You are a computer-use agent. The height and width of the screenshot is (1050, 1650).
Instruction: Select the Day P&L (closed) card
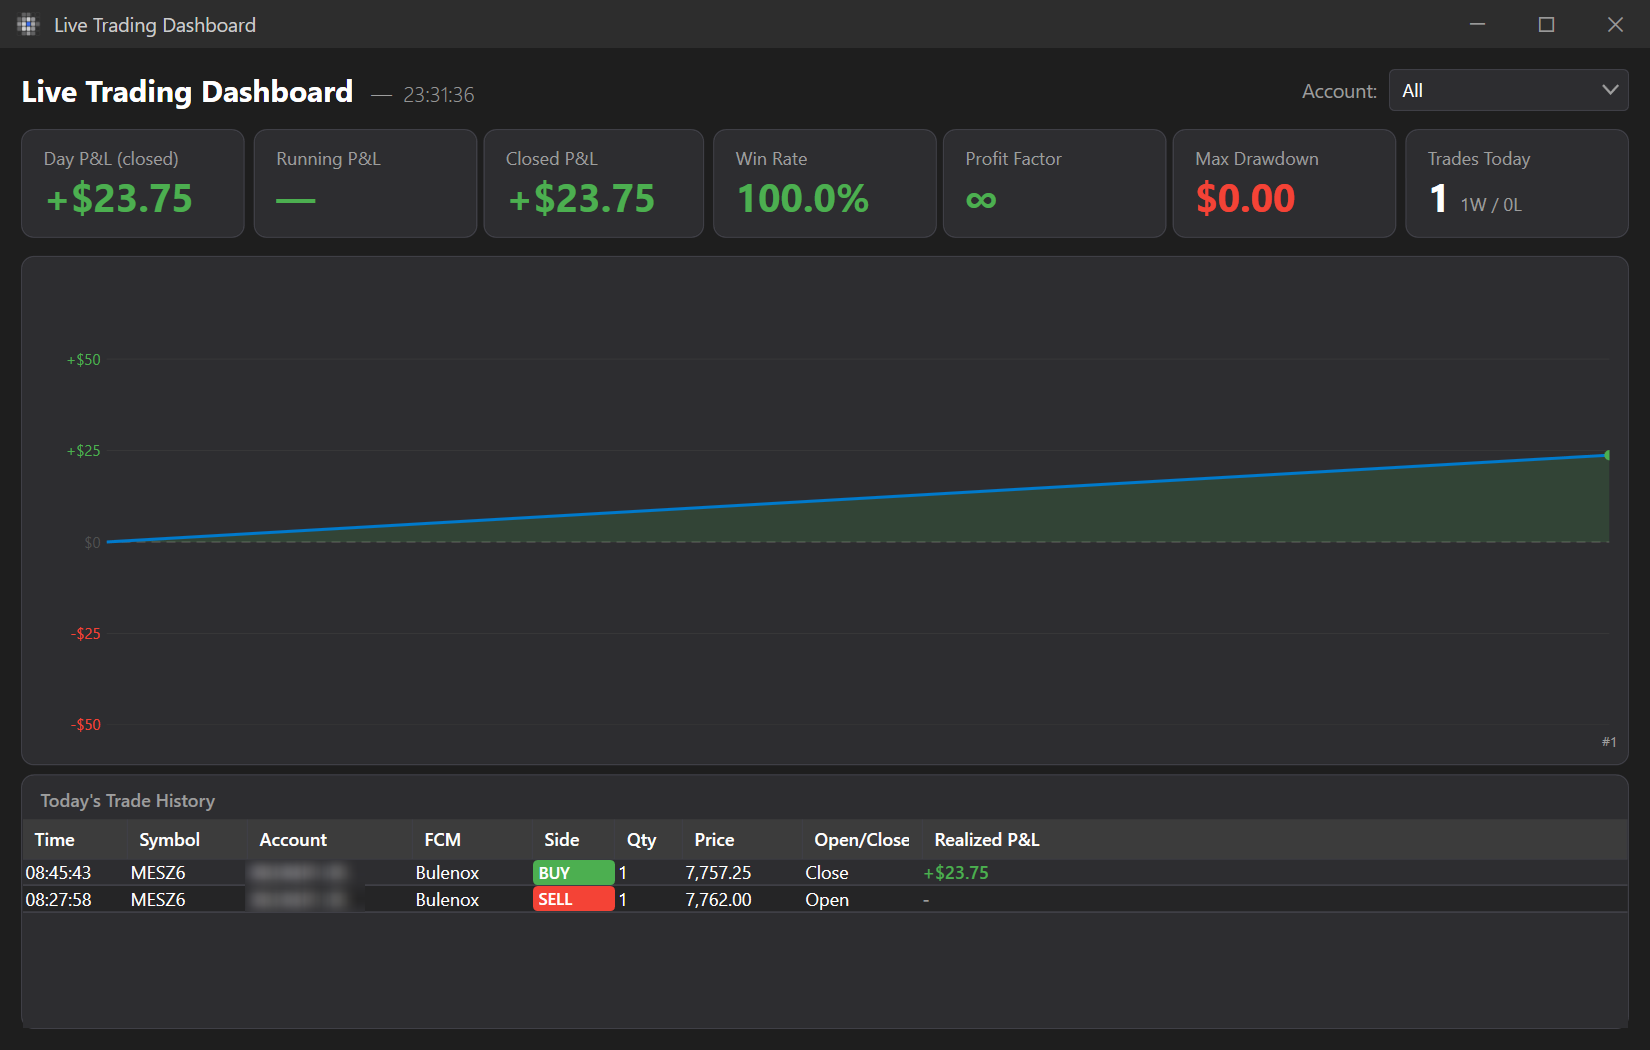pos(133,183)
